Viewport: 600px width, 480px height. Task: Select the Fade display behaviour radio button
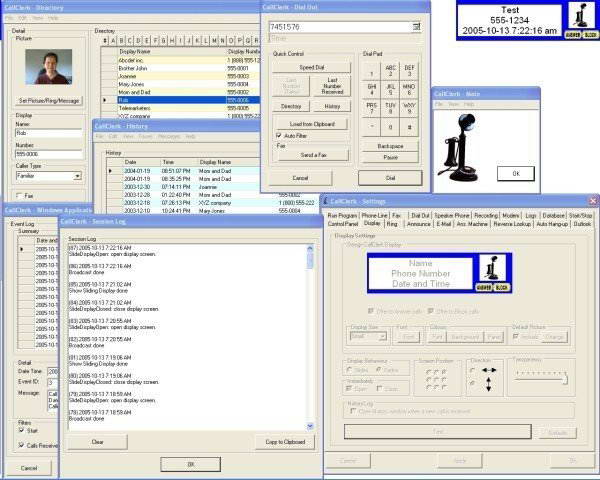coord(379,370)
